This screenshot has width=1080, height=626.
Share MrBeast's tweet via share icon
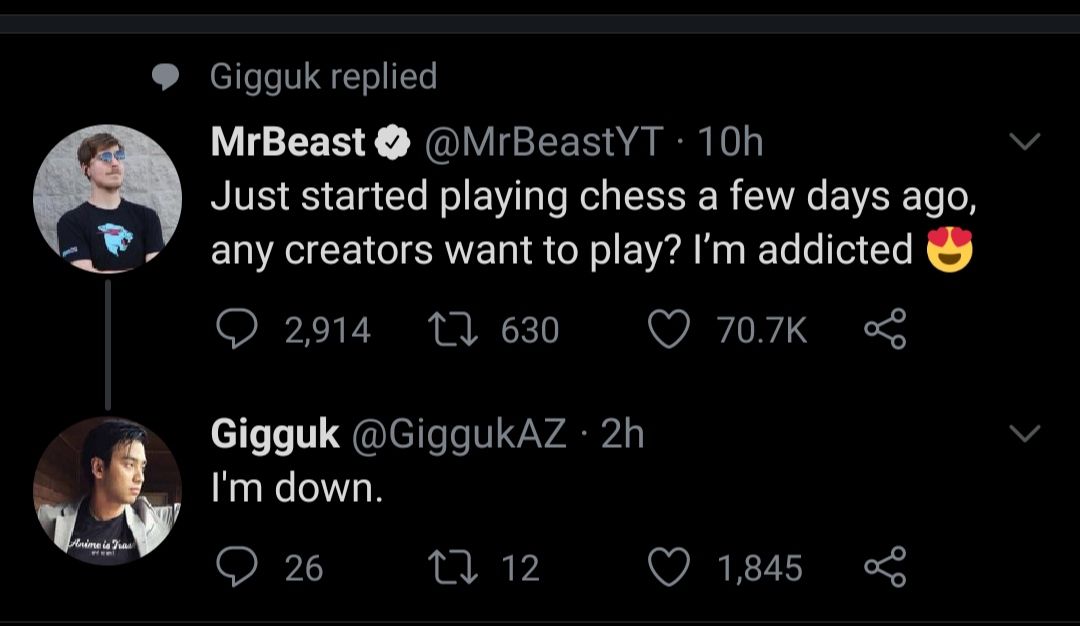click(x=885, y=330)
